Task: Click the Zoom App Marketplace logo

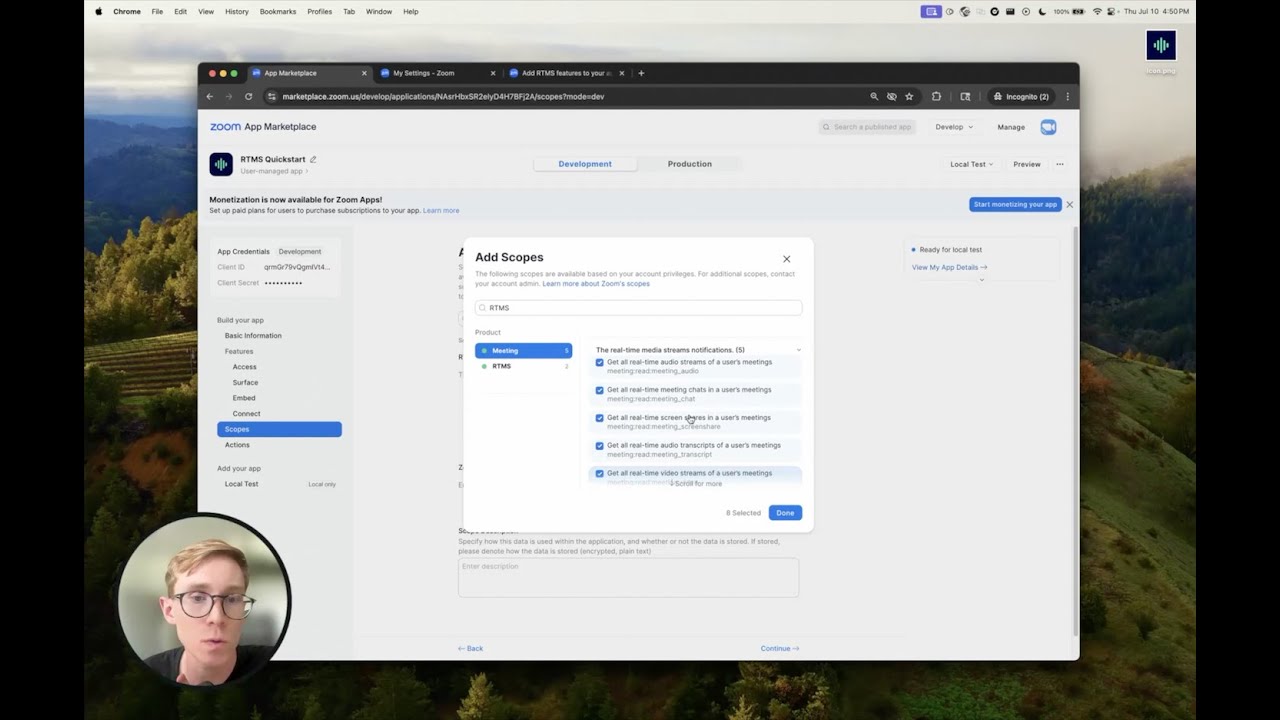Action: (x=263, y=127)
